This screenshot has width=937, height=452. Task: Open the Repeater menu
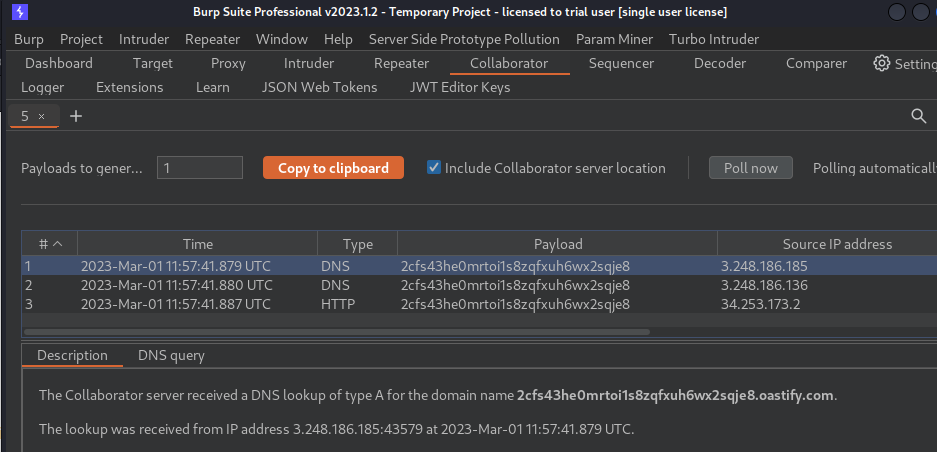pyautogui.click(x=212, y=39)
